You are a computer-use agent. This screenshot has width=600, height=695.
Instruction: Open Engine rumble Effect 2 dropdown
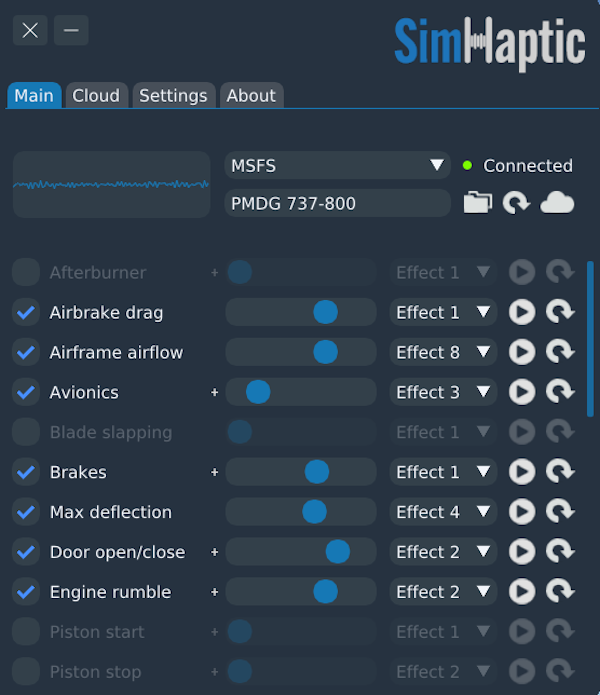[x=443, y=591]
